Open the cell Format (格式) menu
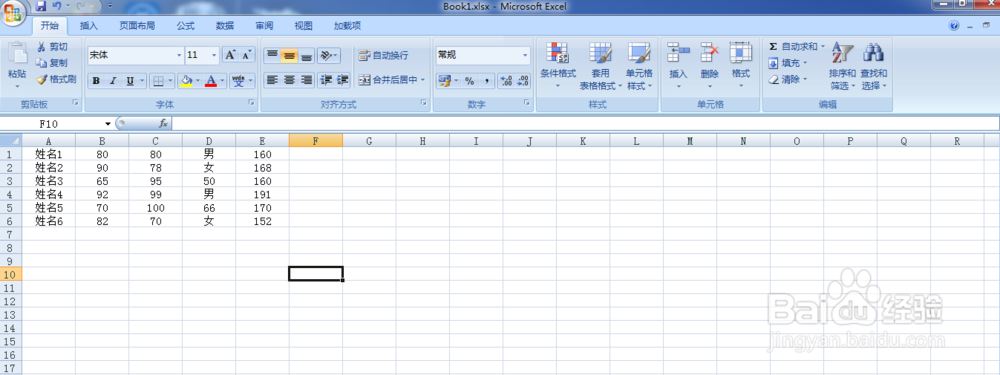This screenshot has width=1000, height=375. [x=740, y=66]
